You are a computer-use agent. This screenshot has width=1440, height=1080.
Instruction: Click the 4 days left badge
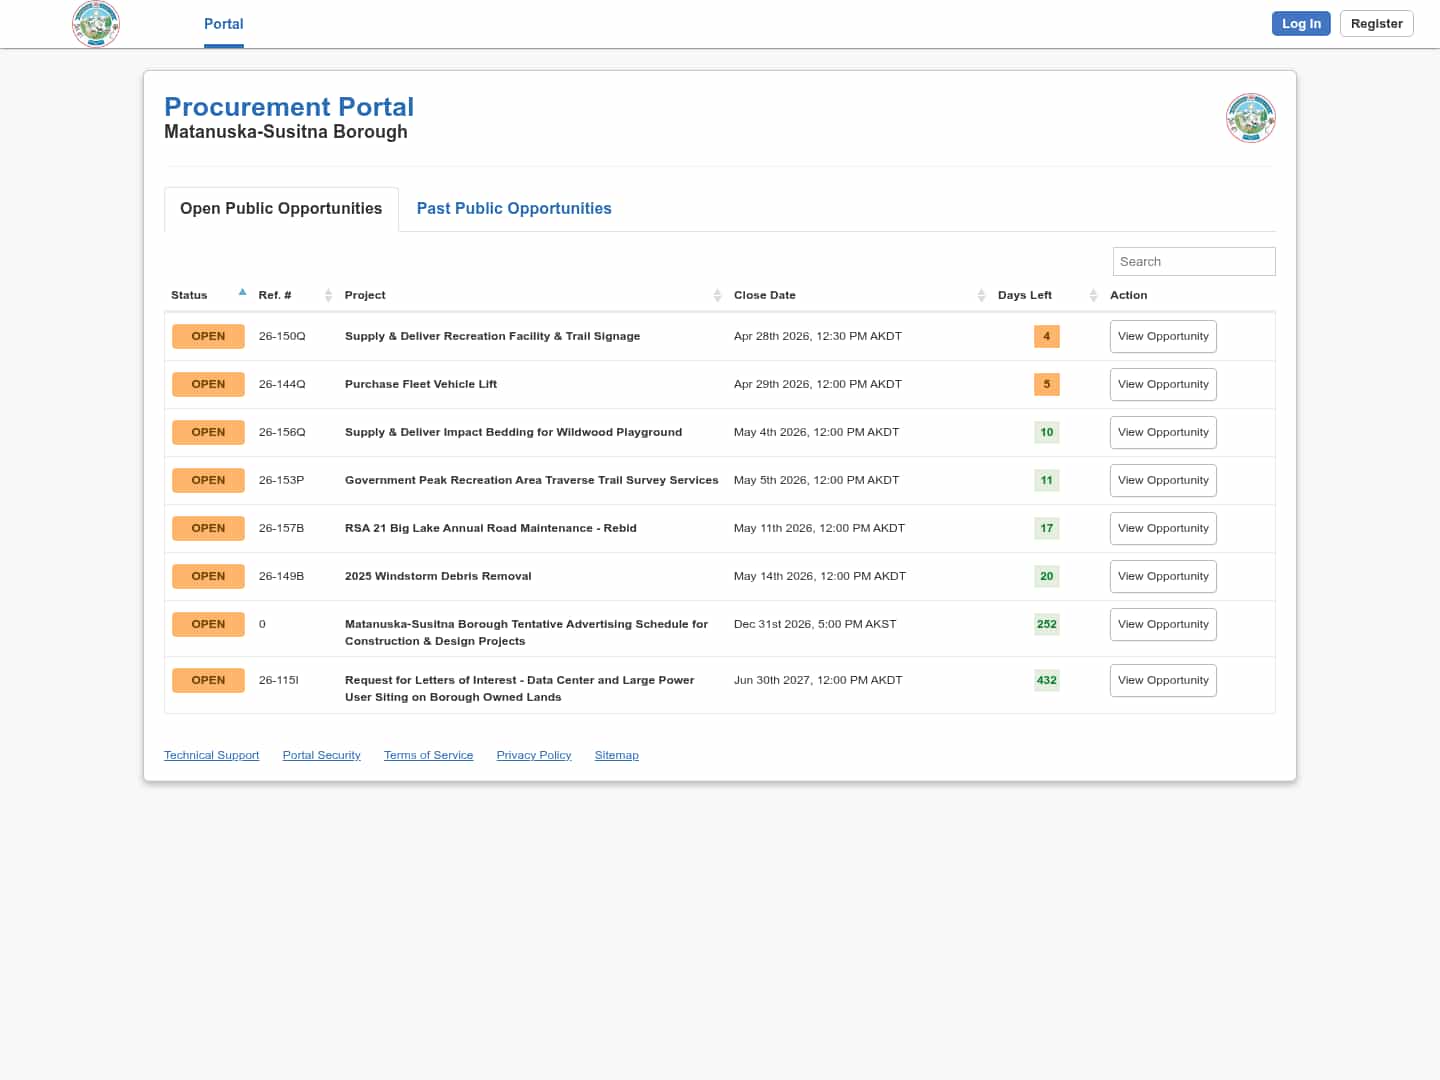click(1046, 336)
